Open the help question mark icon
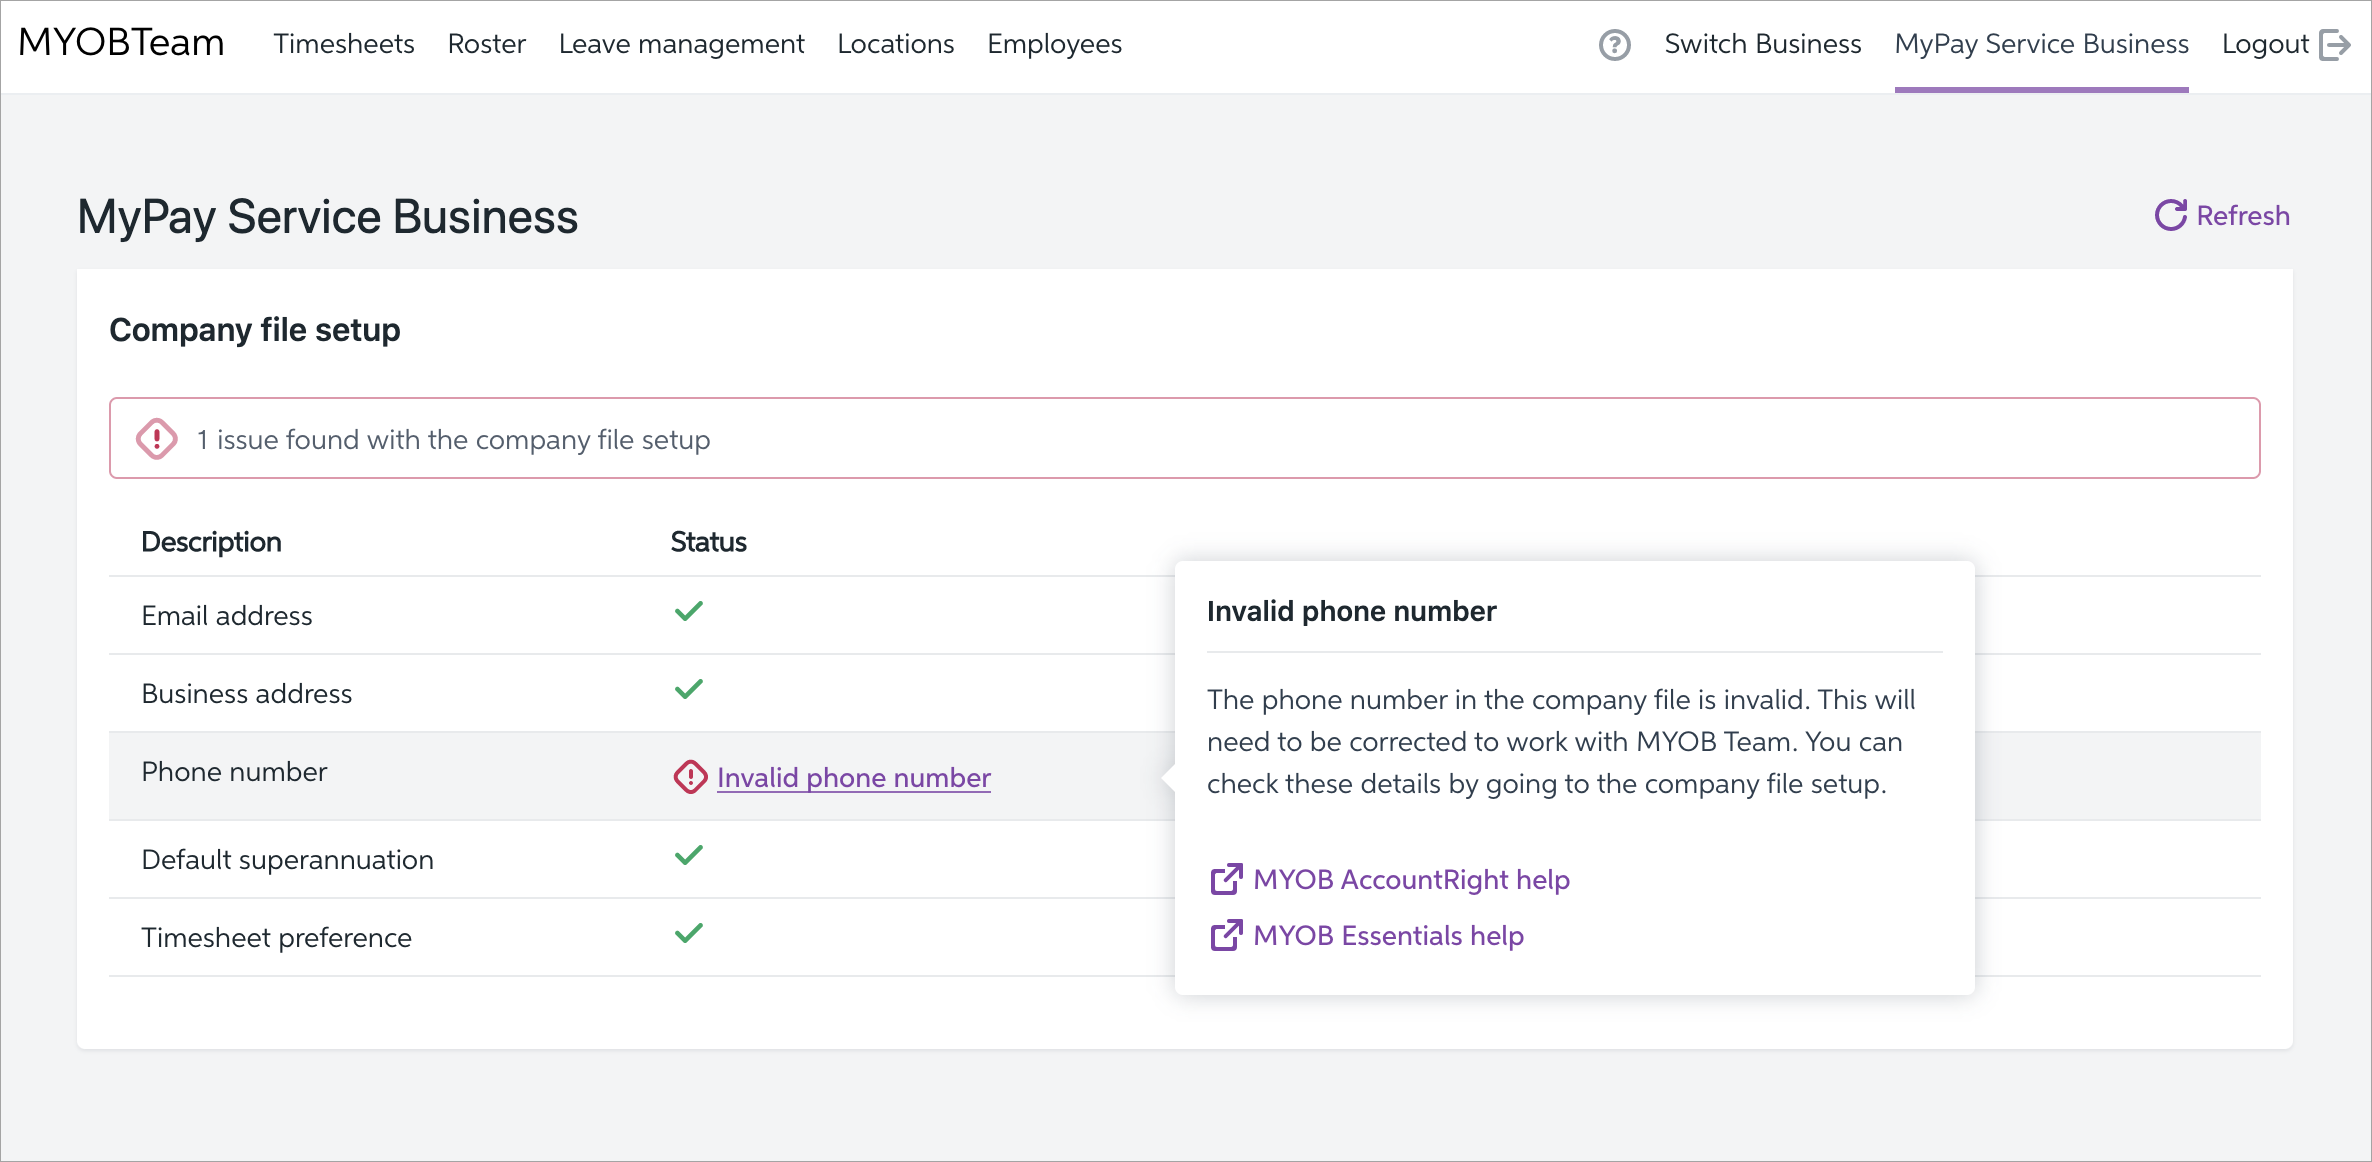 1614,45
